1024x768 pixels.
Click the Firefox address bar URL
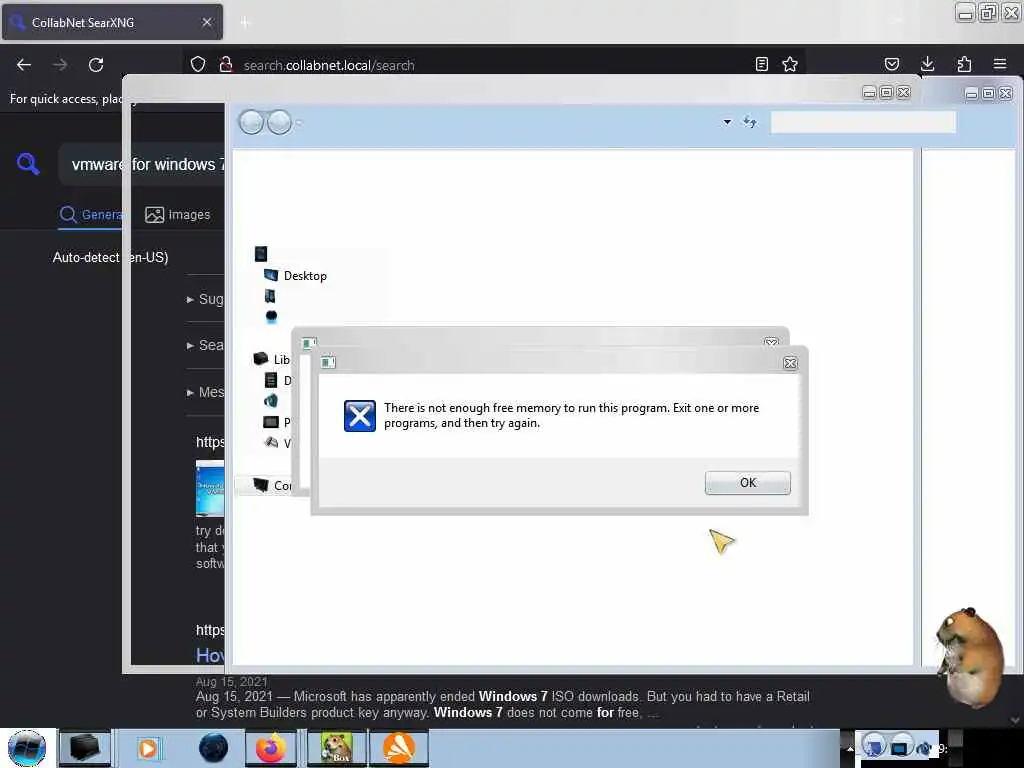click(329, 65)
